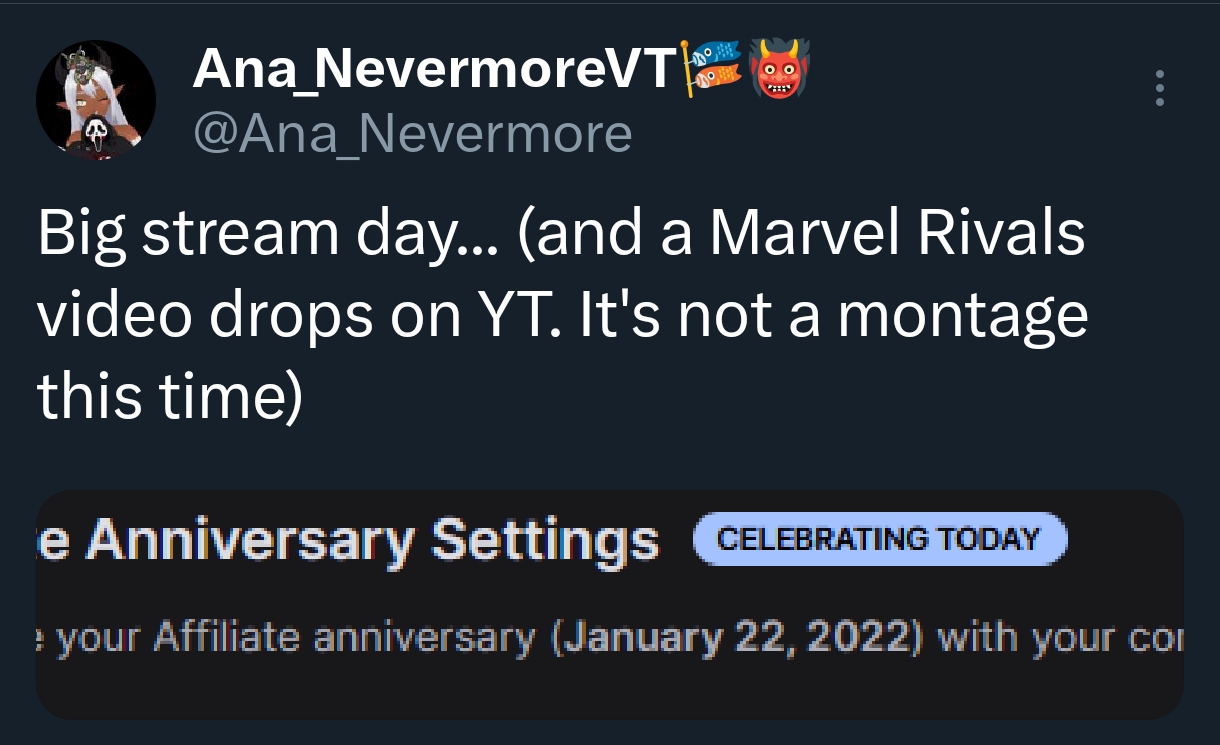Click the word "anniversary" before the date
This screenshot has height=745, width=1220.
(425, 639)
